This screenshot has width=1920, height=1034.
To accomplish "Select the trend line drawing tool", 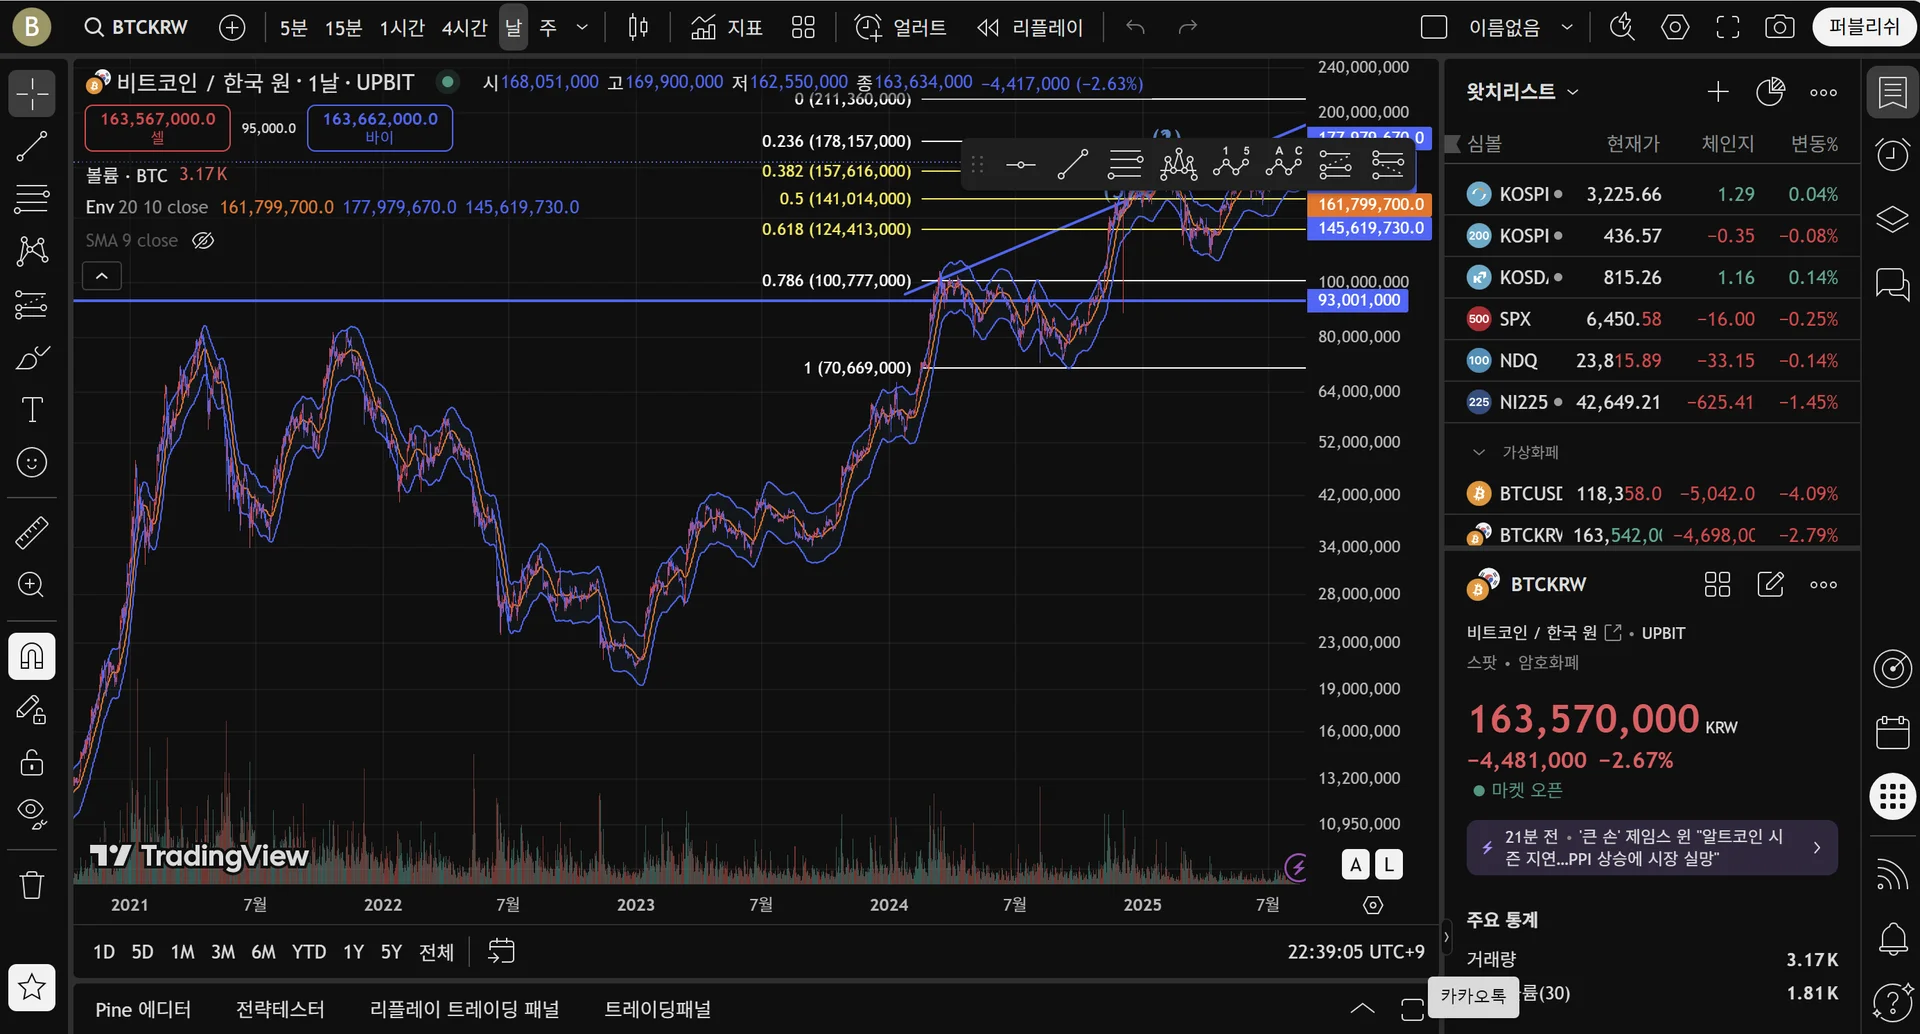I will [32, 146].
